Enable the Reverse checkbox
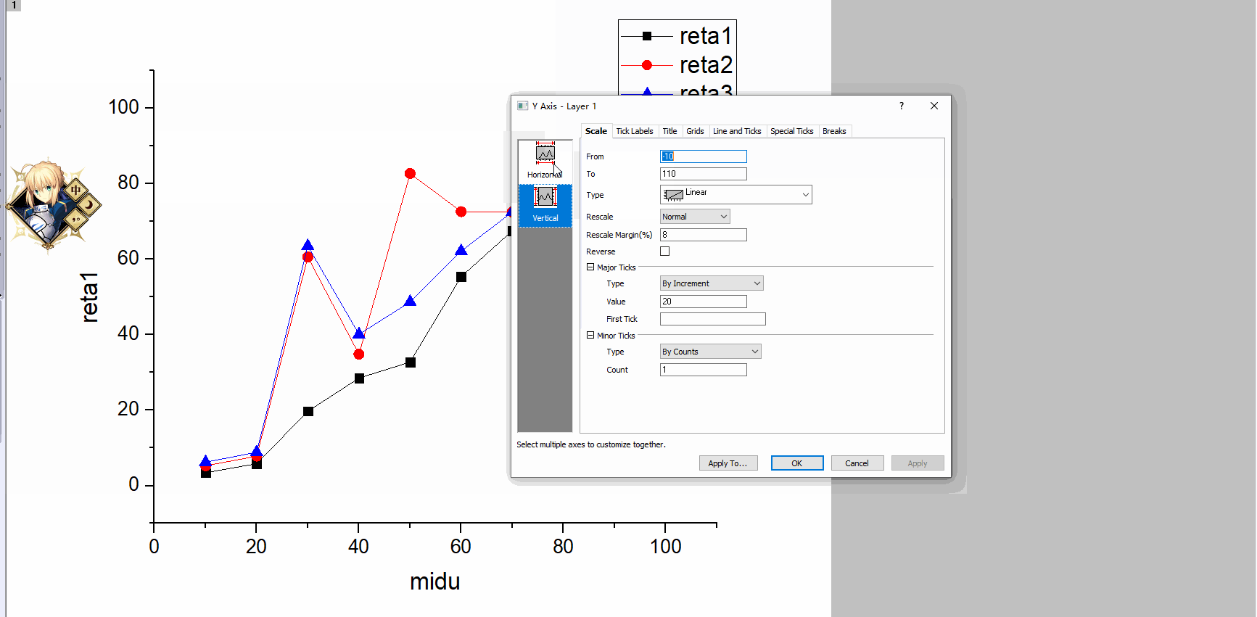1257x617 pixels. coord(665,252)
